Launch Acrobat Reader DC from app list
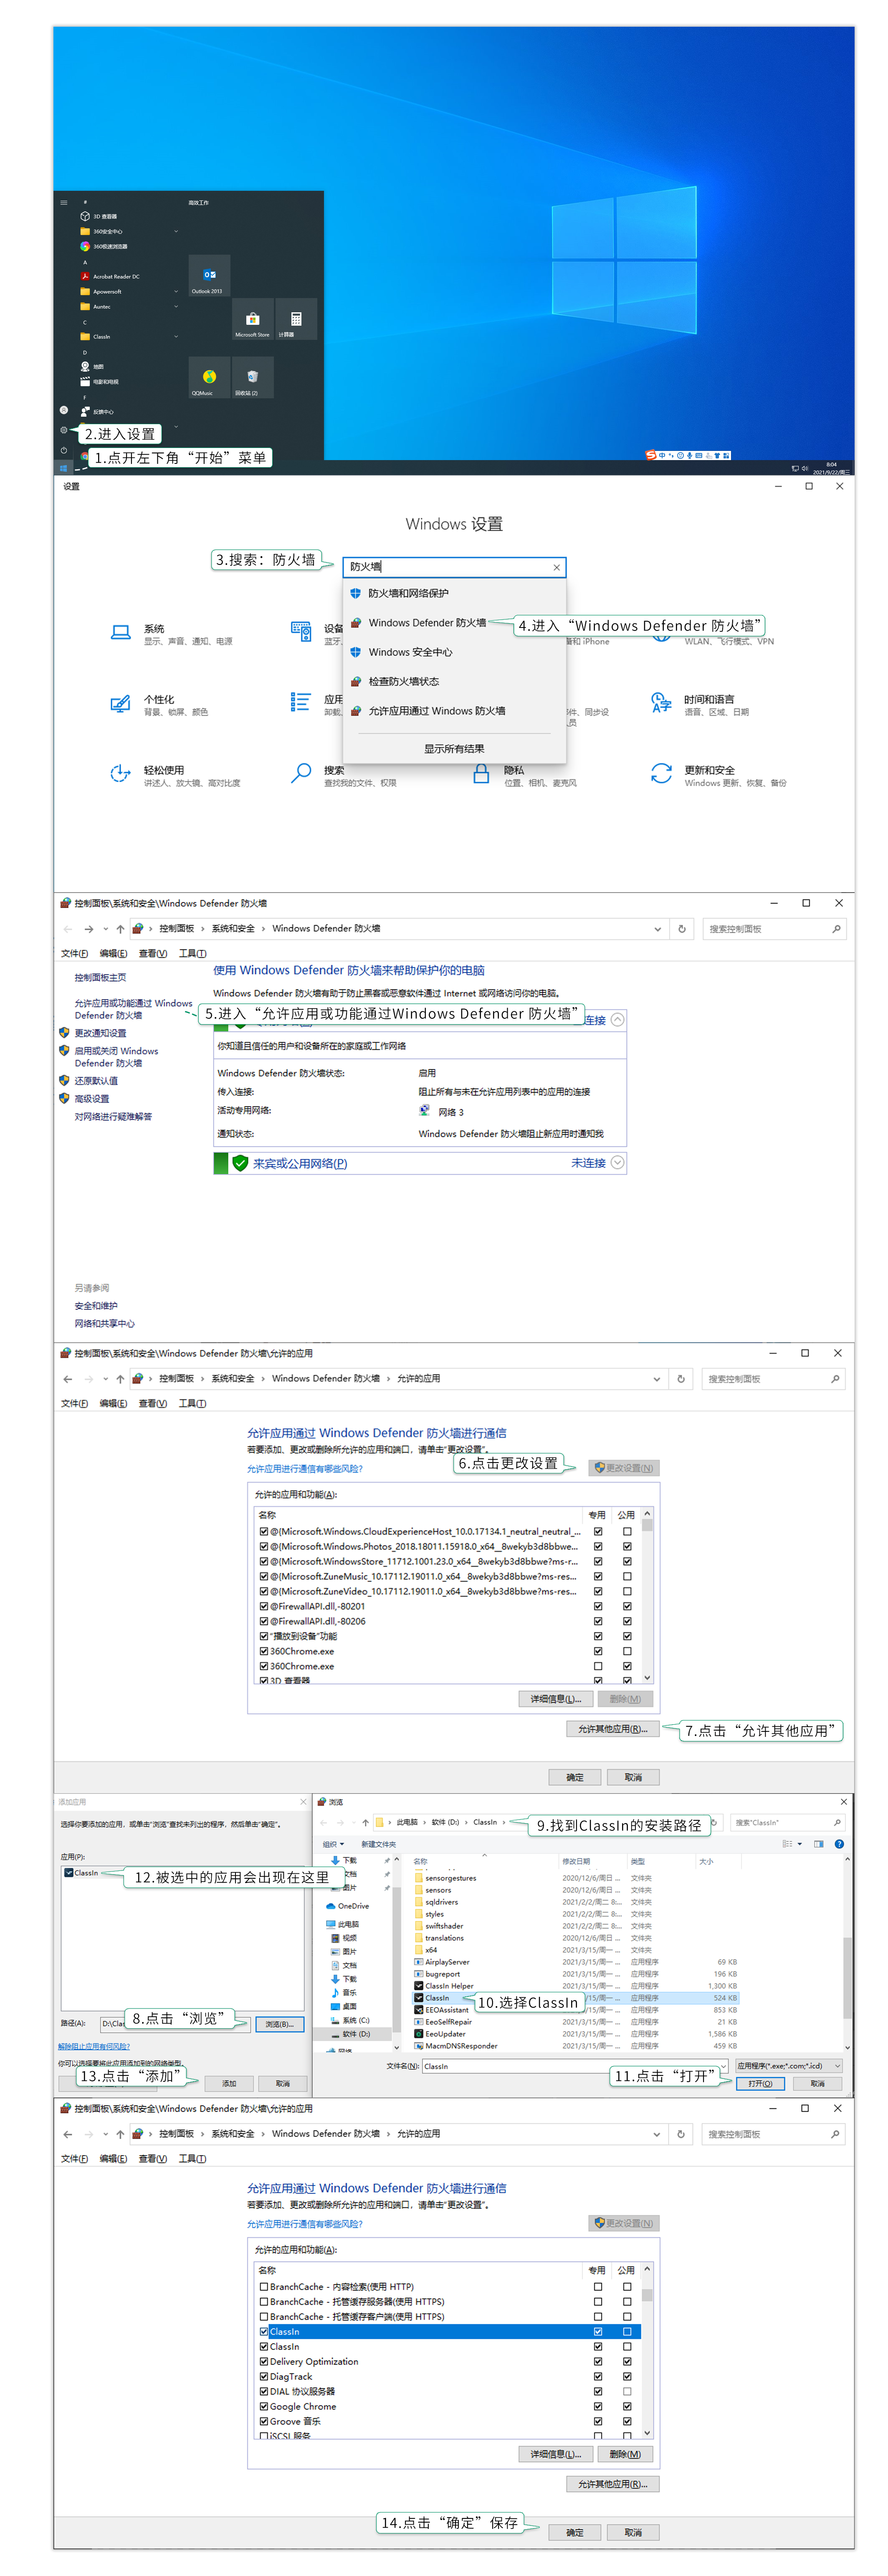This screenshot has height=2576, width=888. tap(110, 276)
